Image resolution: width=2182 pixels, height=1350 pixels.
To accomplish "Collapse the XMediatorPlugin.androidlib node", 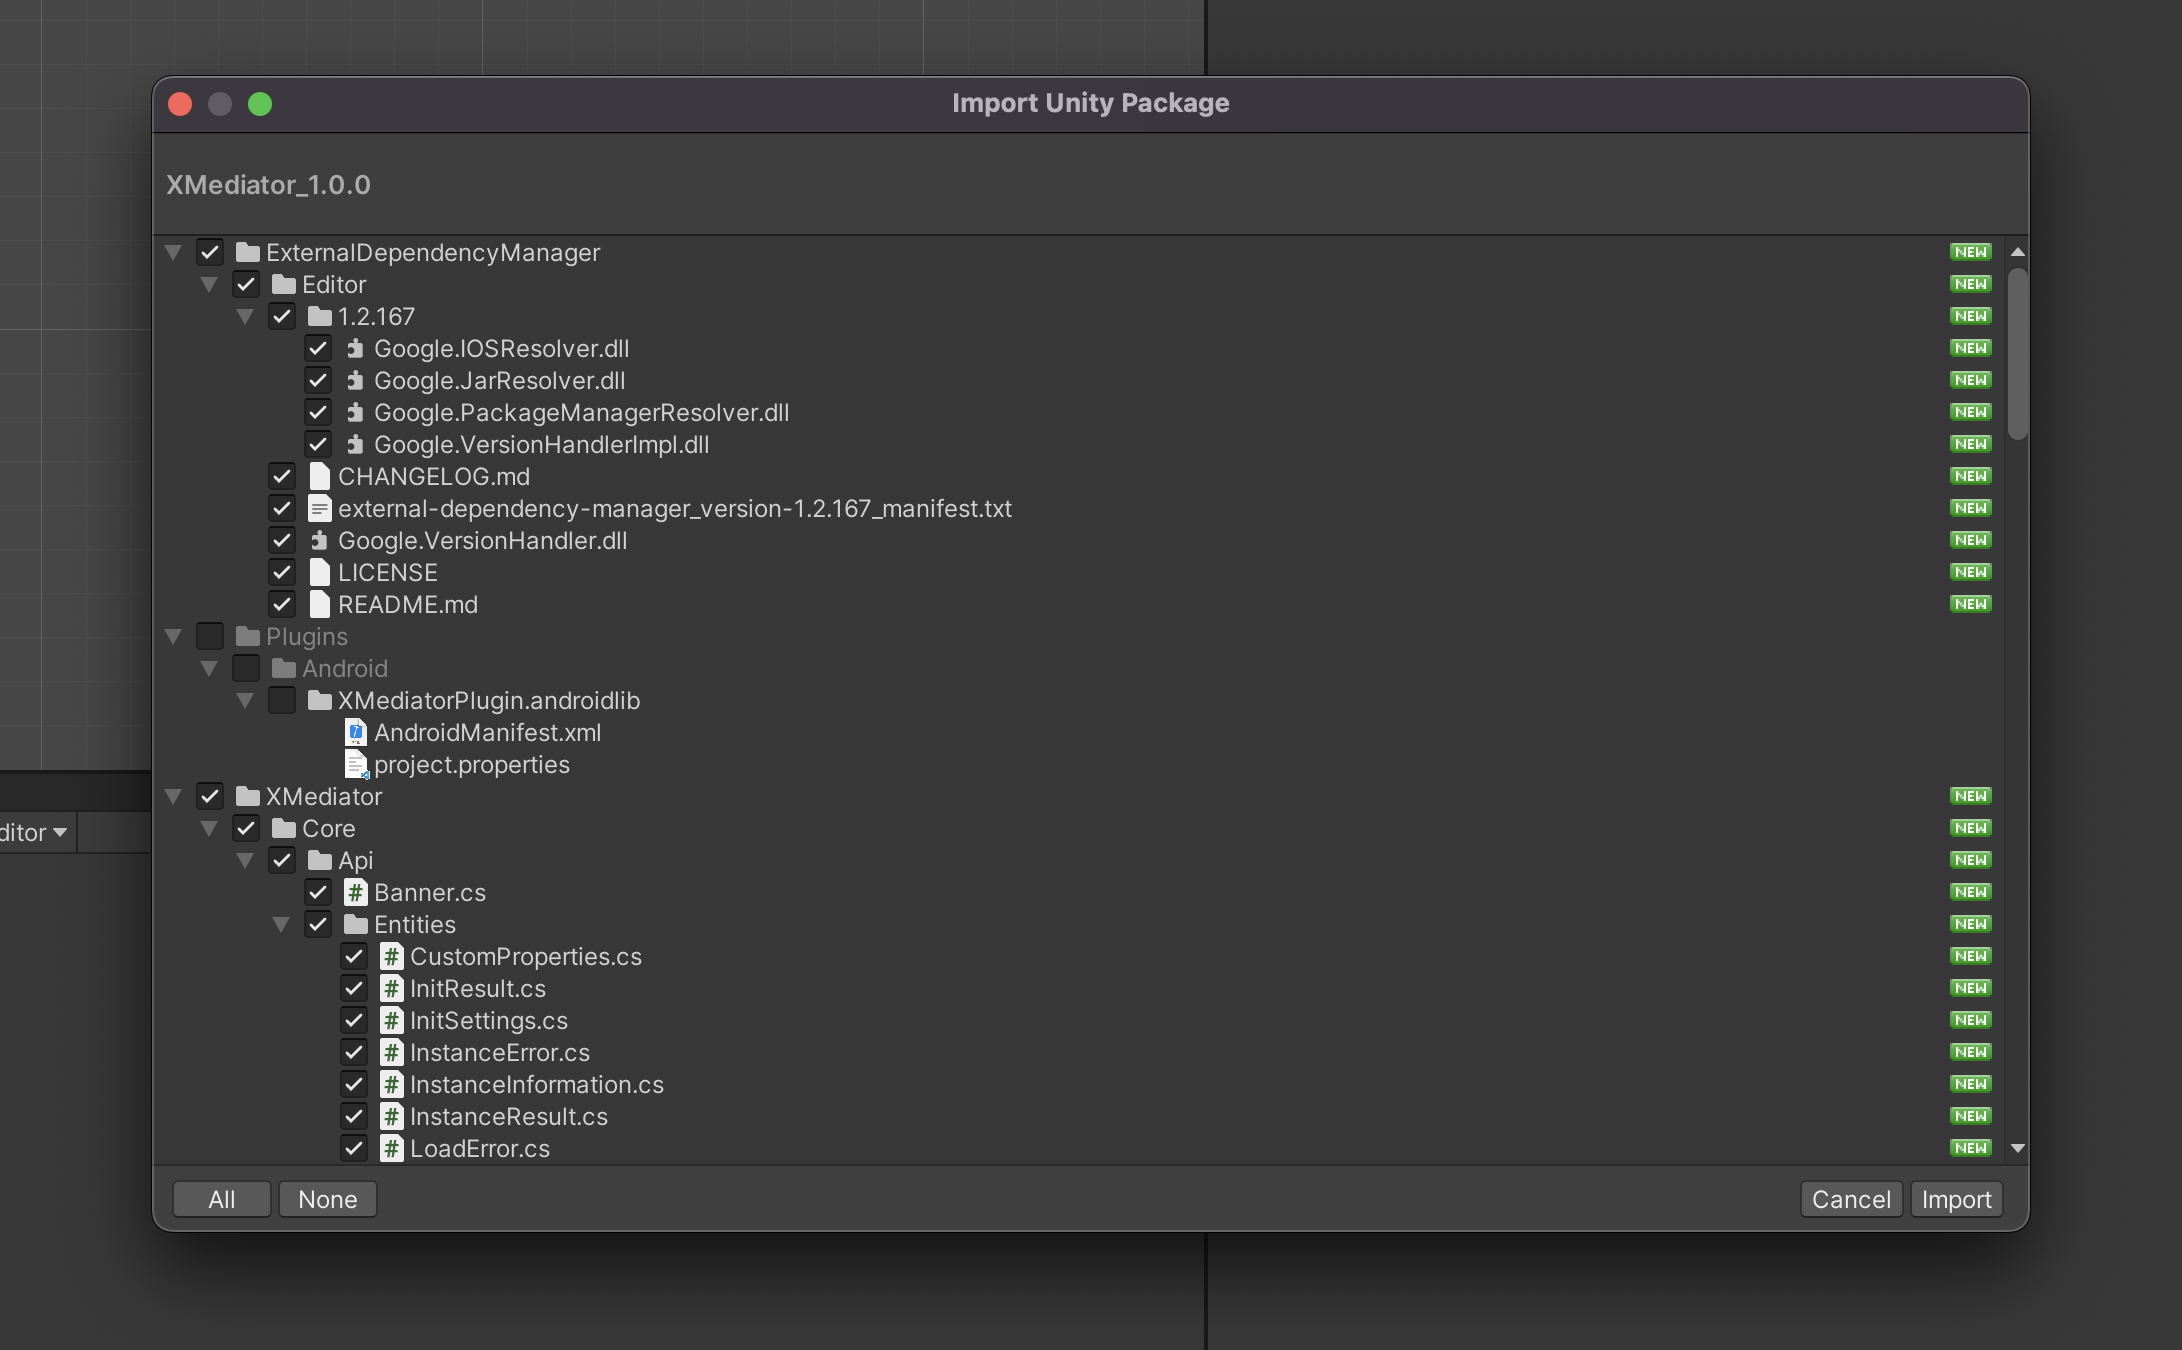I will (x=245, y=701).
